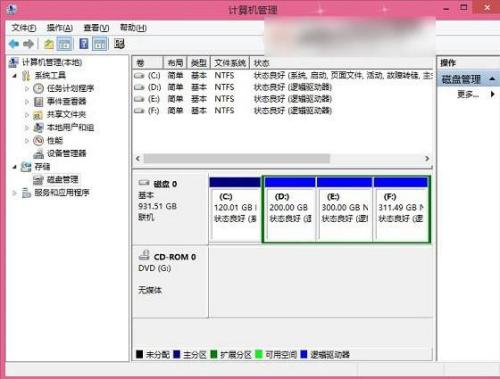Open the 文件(F) menu
This screenshot has width=500, height=379.
click(24, 28)
